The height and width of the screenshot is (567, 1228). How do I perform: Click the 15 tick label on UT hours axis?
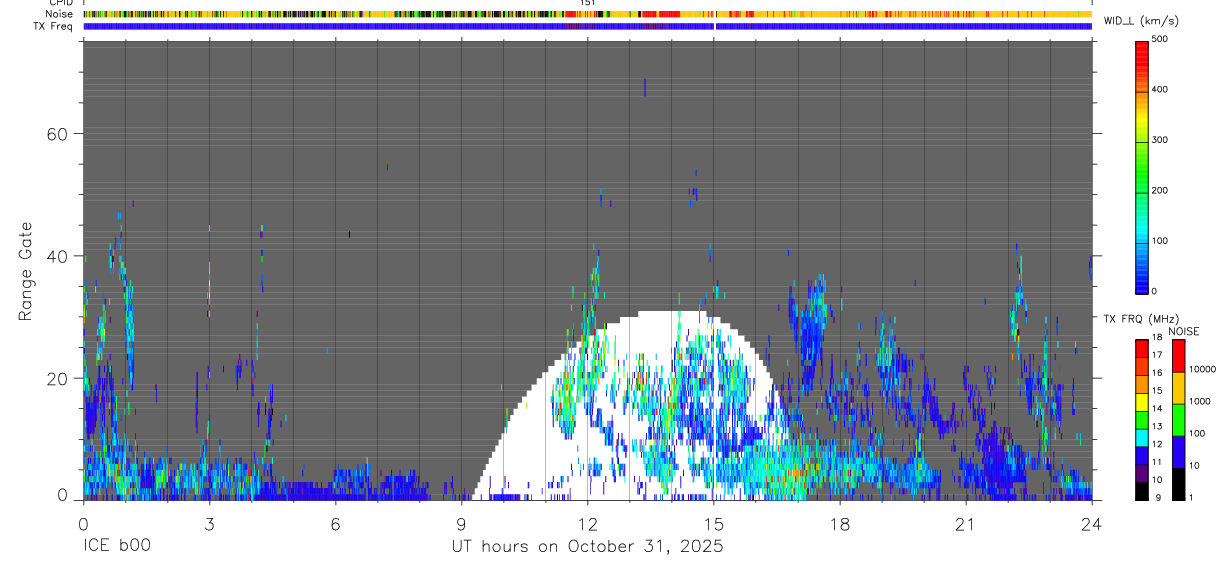(x=713, y=524)
